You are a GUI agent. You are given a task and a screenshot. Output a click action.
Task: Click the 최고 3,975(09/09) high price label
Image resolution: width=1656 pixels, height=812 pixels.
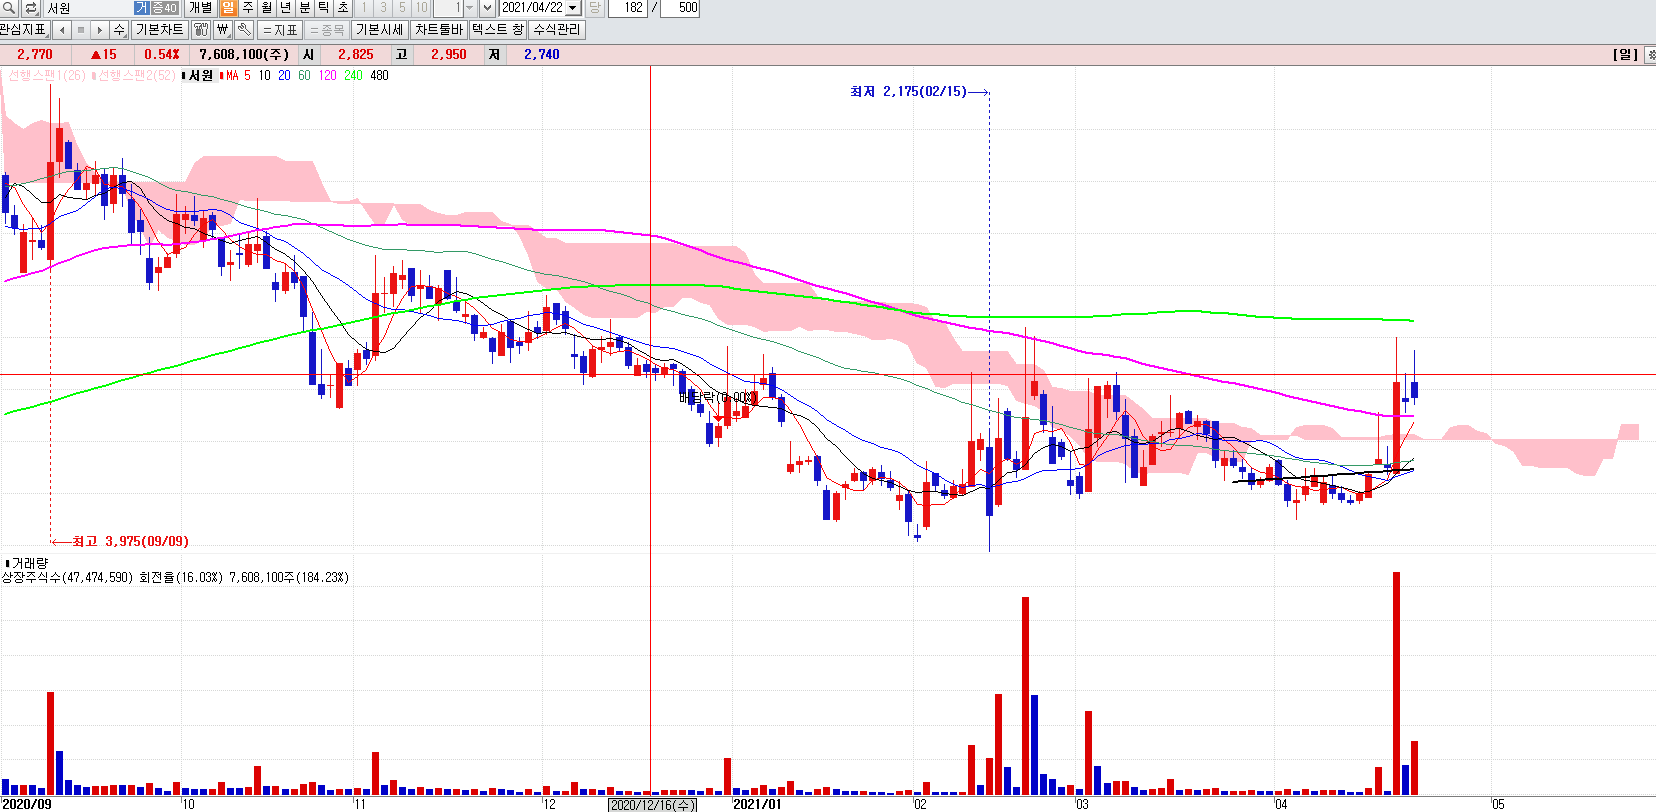(130, 541)
